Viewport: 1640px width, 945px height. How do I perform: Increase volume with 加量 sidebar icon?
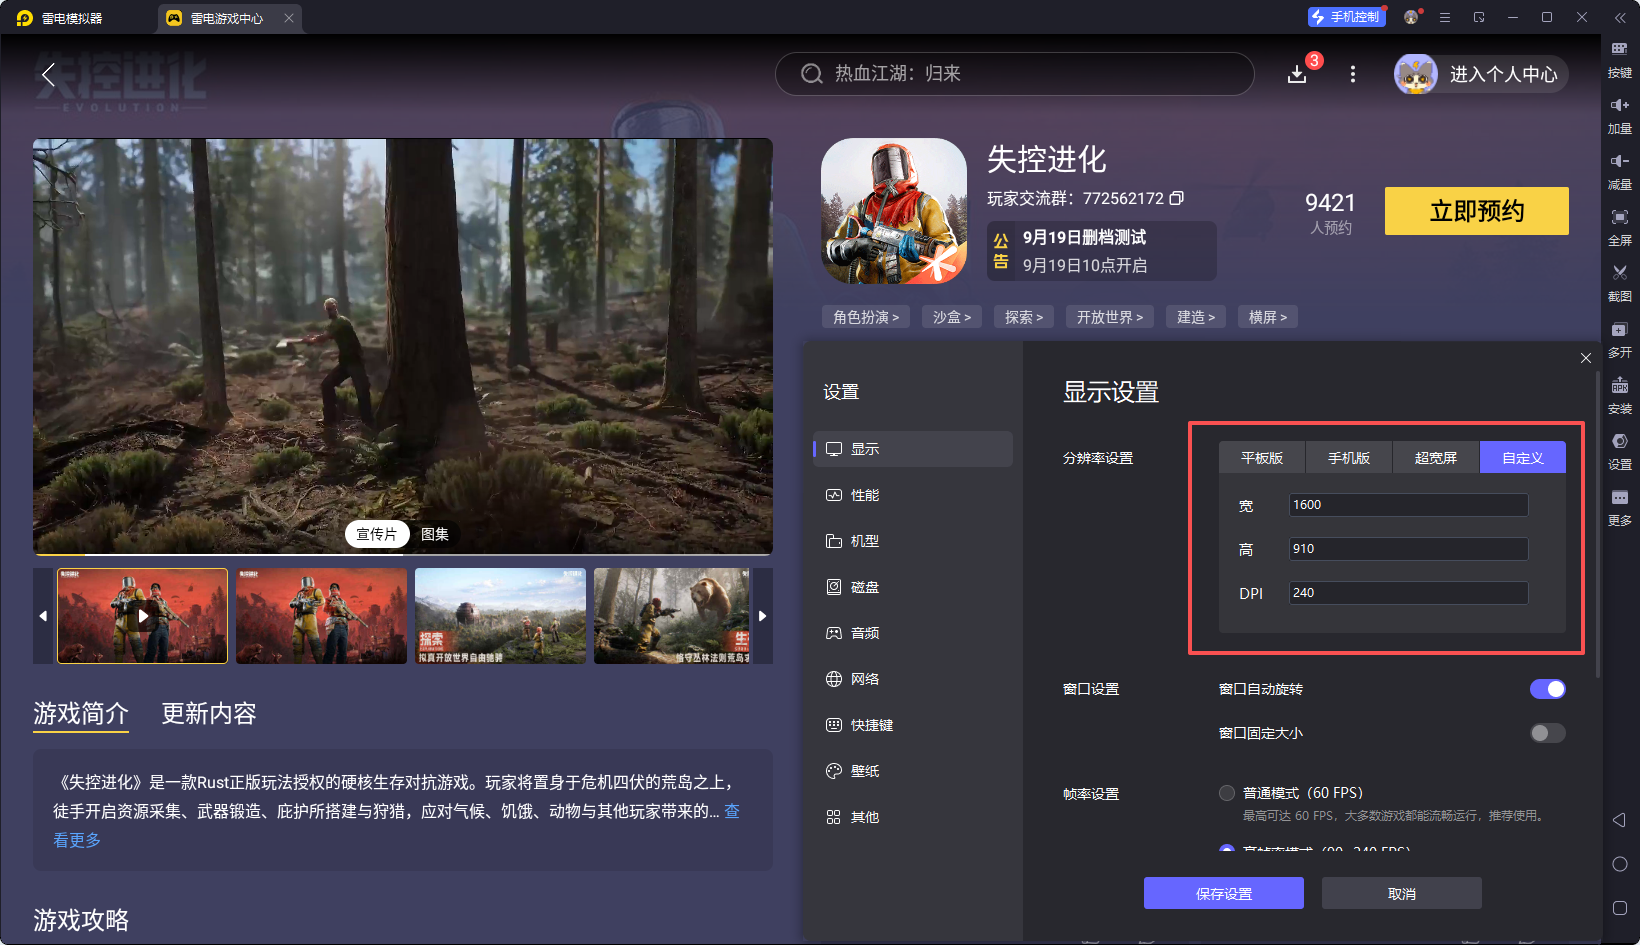(1619, 115)
